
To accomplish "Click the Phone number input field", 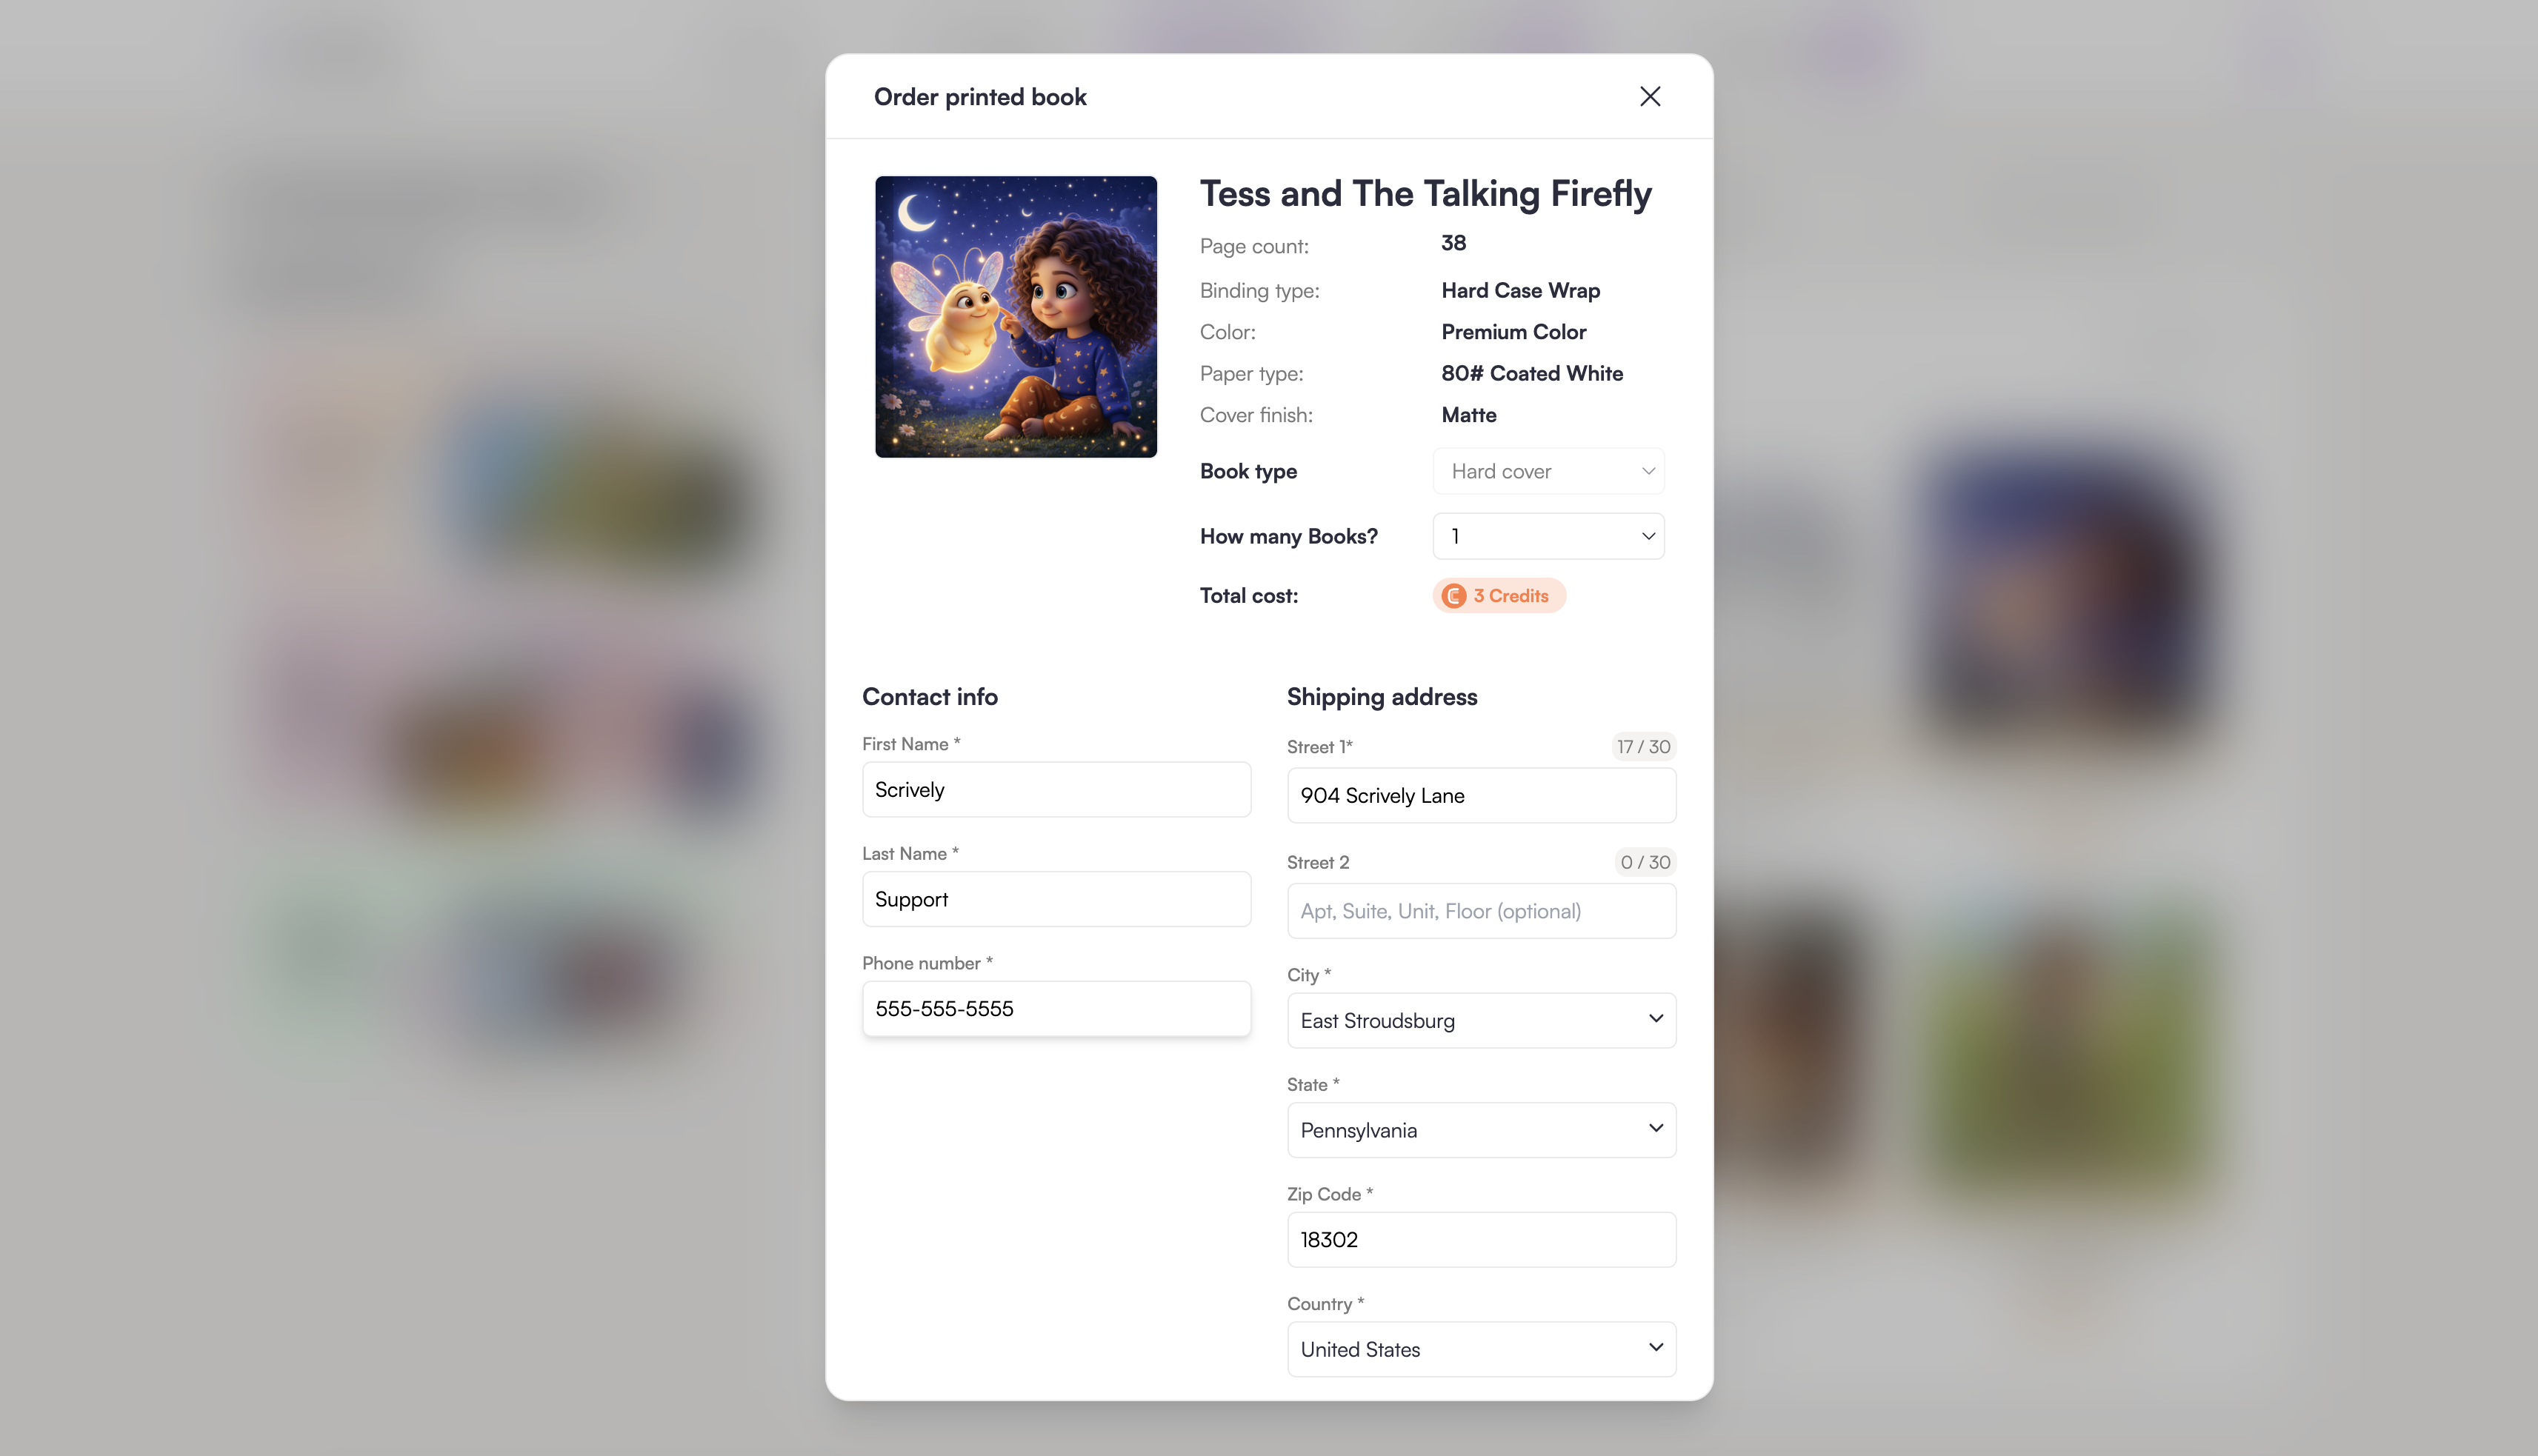I will [x=1056, y=1009].
